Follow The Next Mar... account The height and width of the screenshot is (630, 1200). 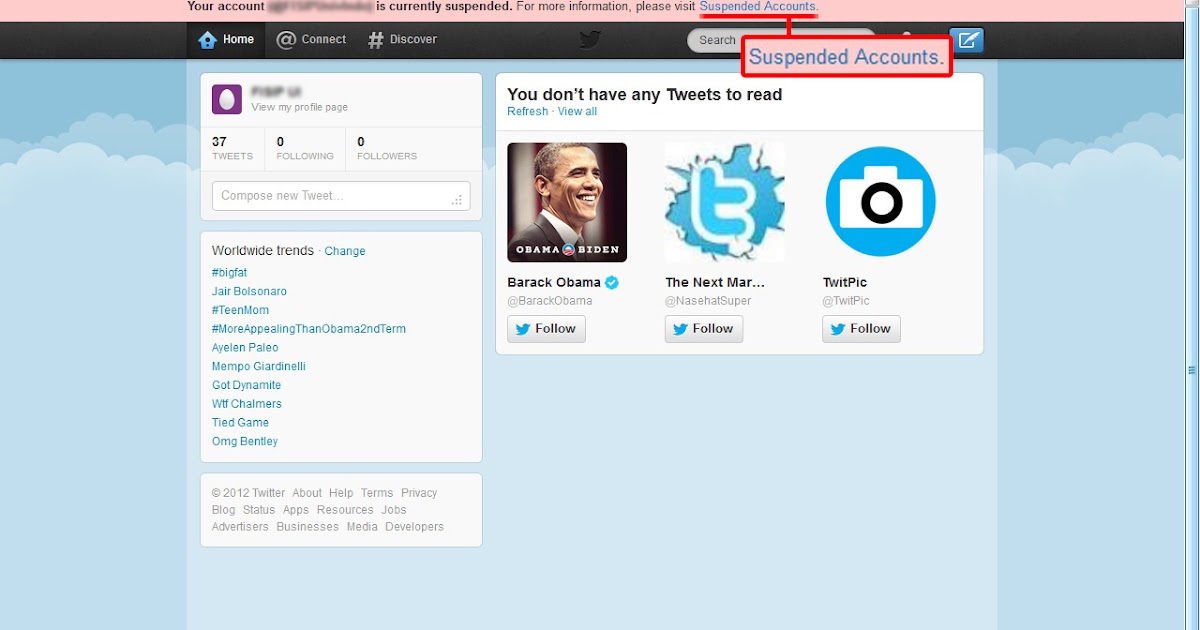704,329
